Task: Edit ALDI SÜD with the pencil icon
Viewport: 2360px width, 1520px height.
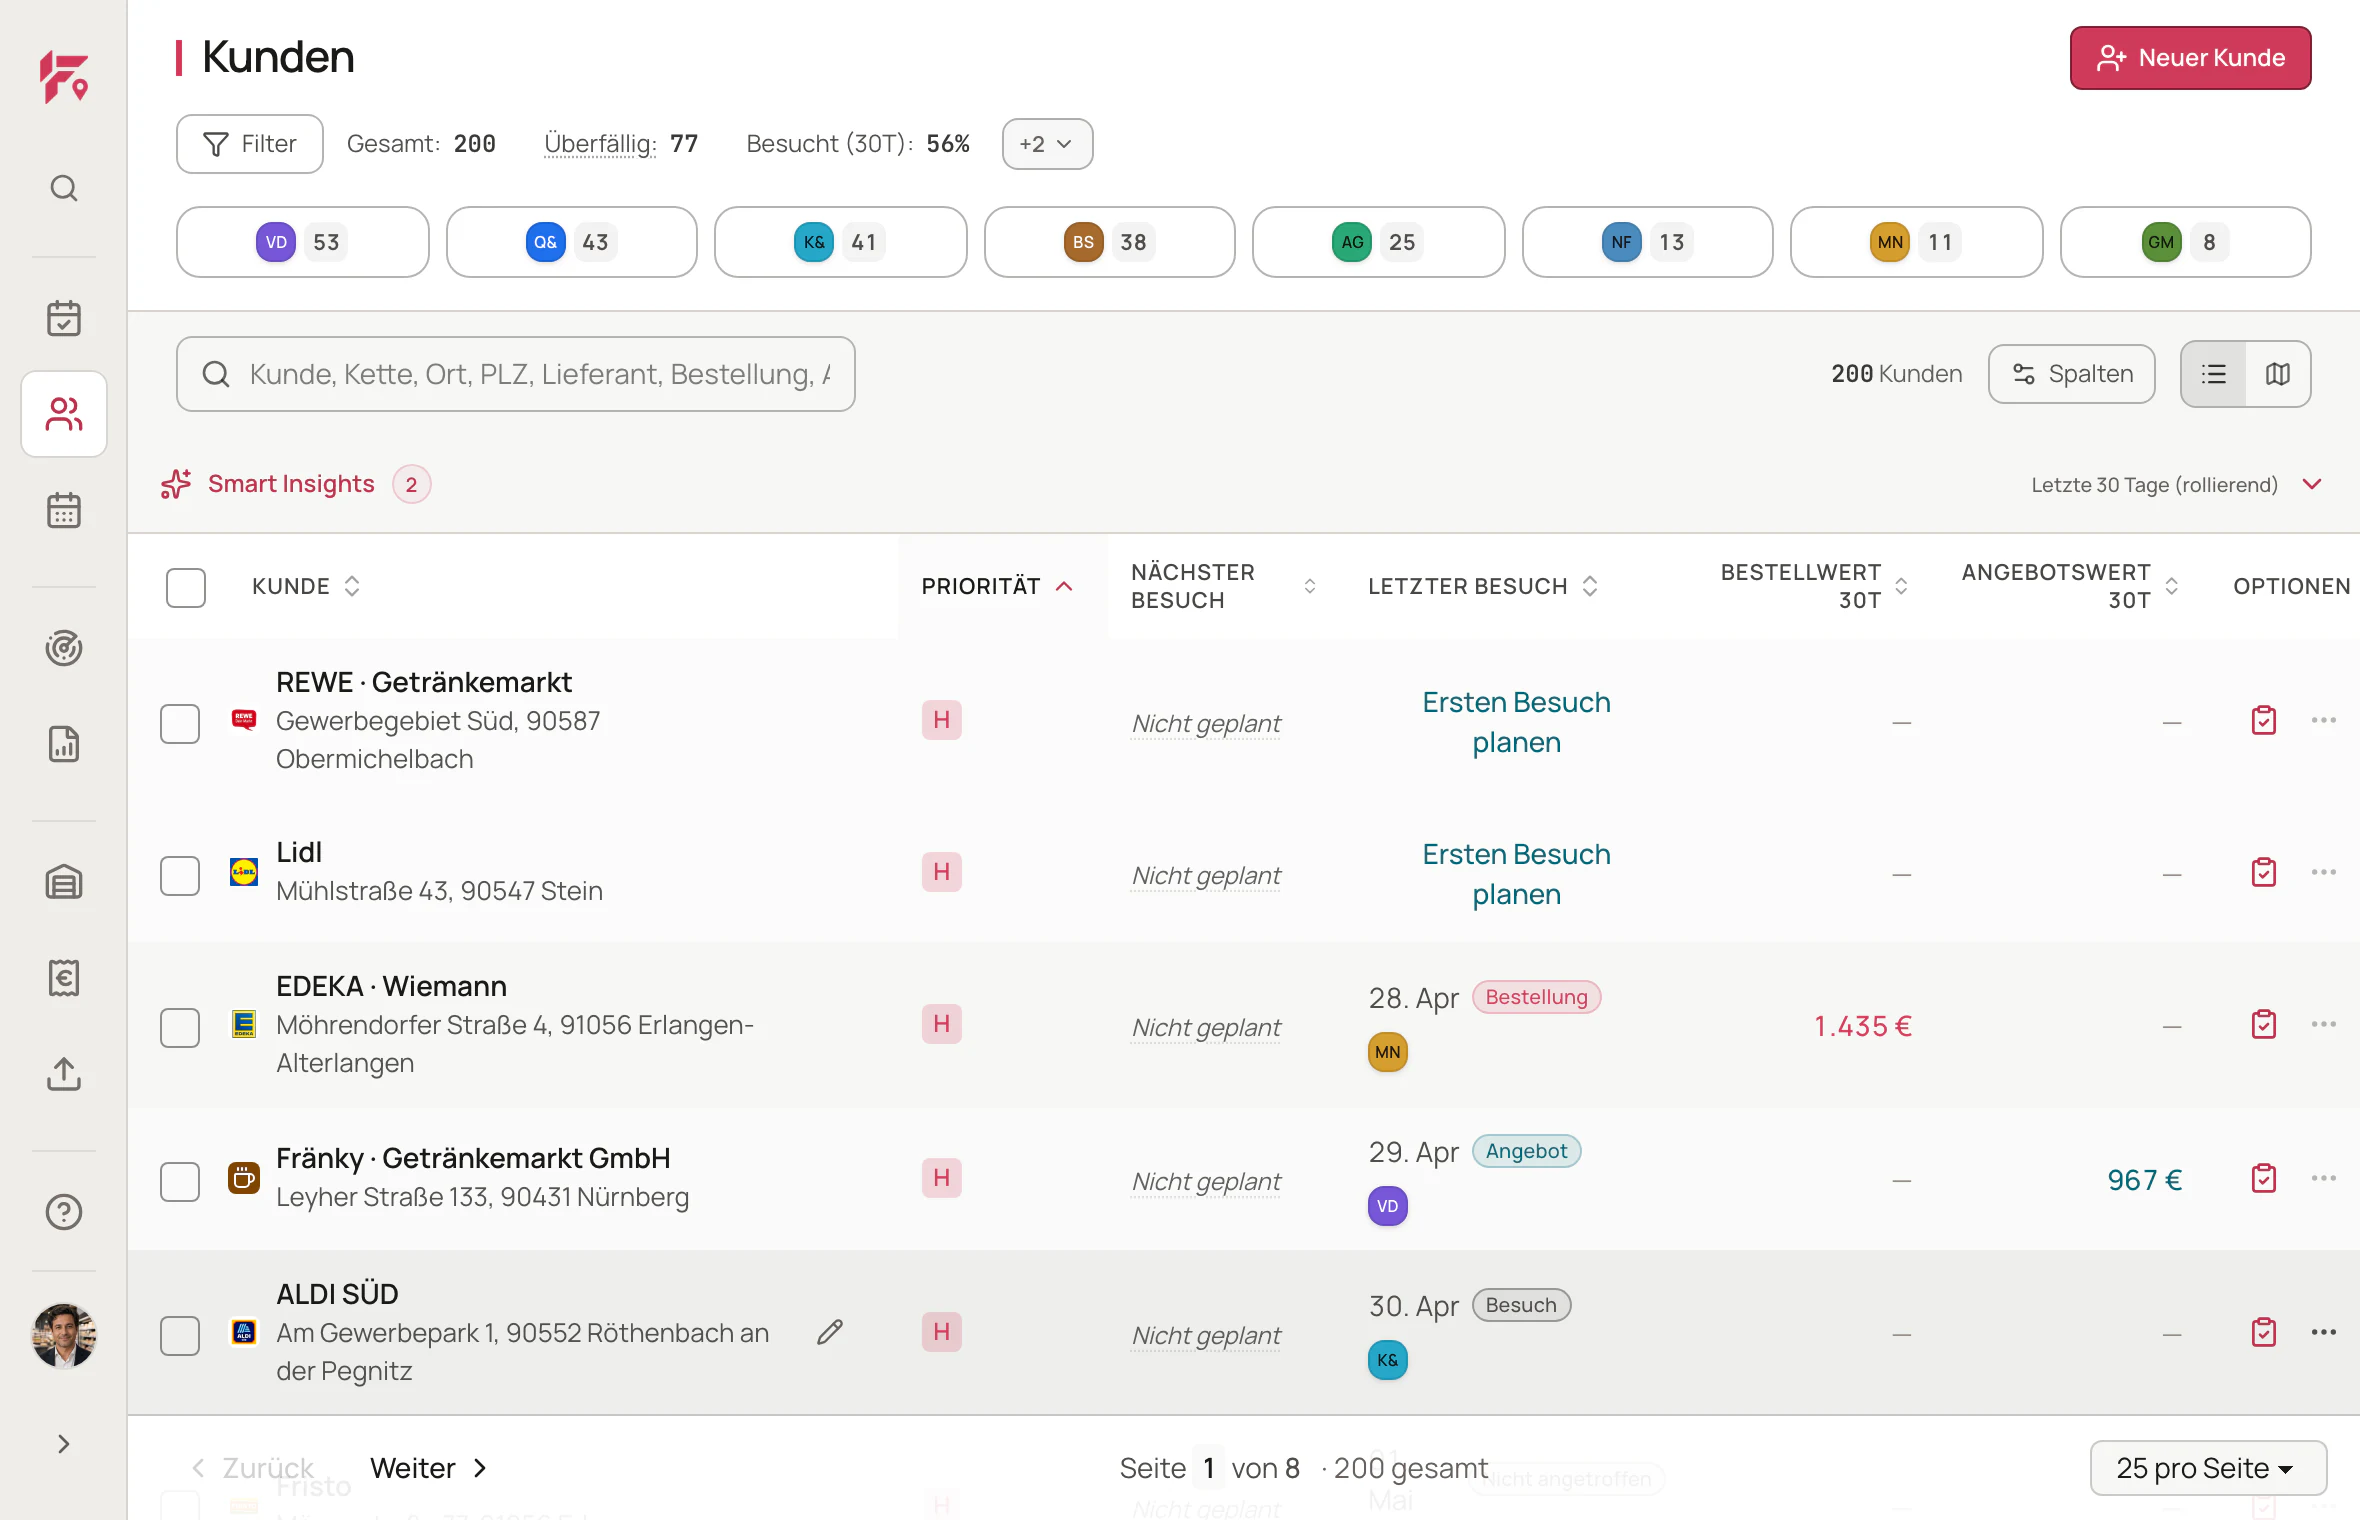Action: 830,1332
